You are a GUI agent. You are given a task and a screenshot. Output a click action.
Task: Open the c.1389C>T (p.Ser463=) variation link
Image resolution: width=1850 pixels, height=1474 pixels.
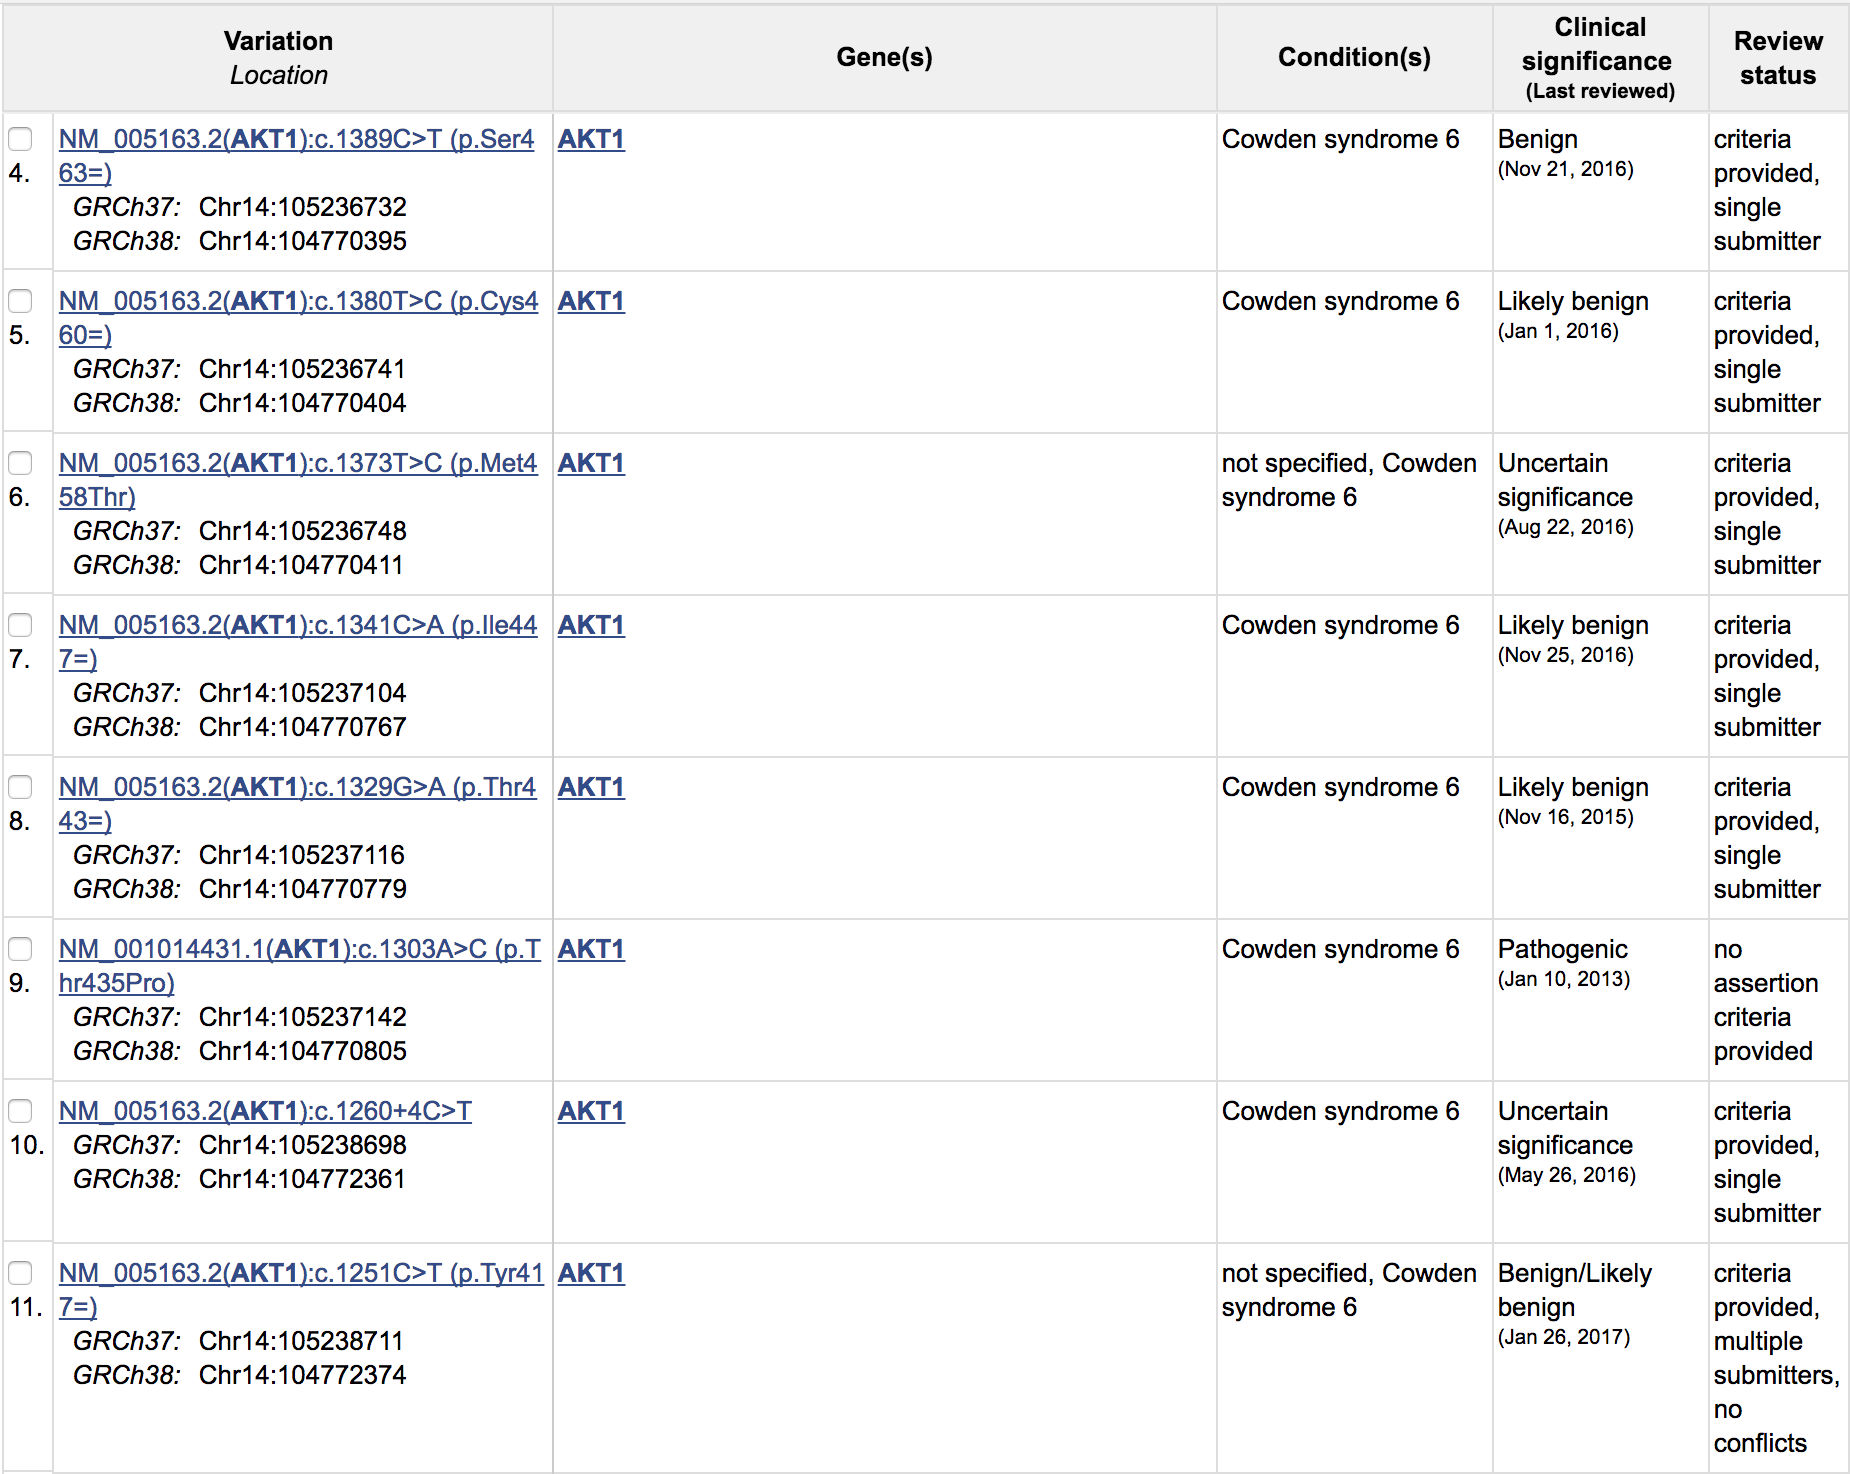click(297, 156)
